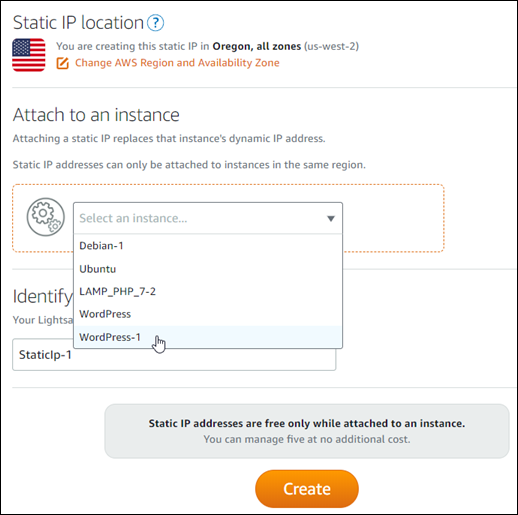Choose Ubuntu from the instance list
This screenshot has width=518, height=515.
pyautogui.click(x=208, y=269)
